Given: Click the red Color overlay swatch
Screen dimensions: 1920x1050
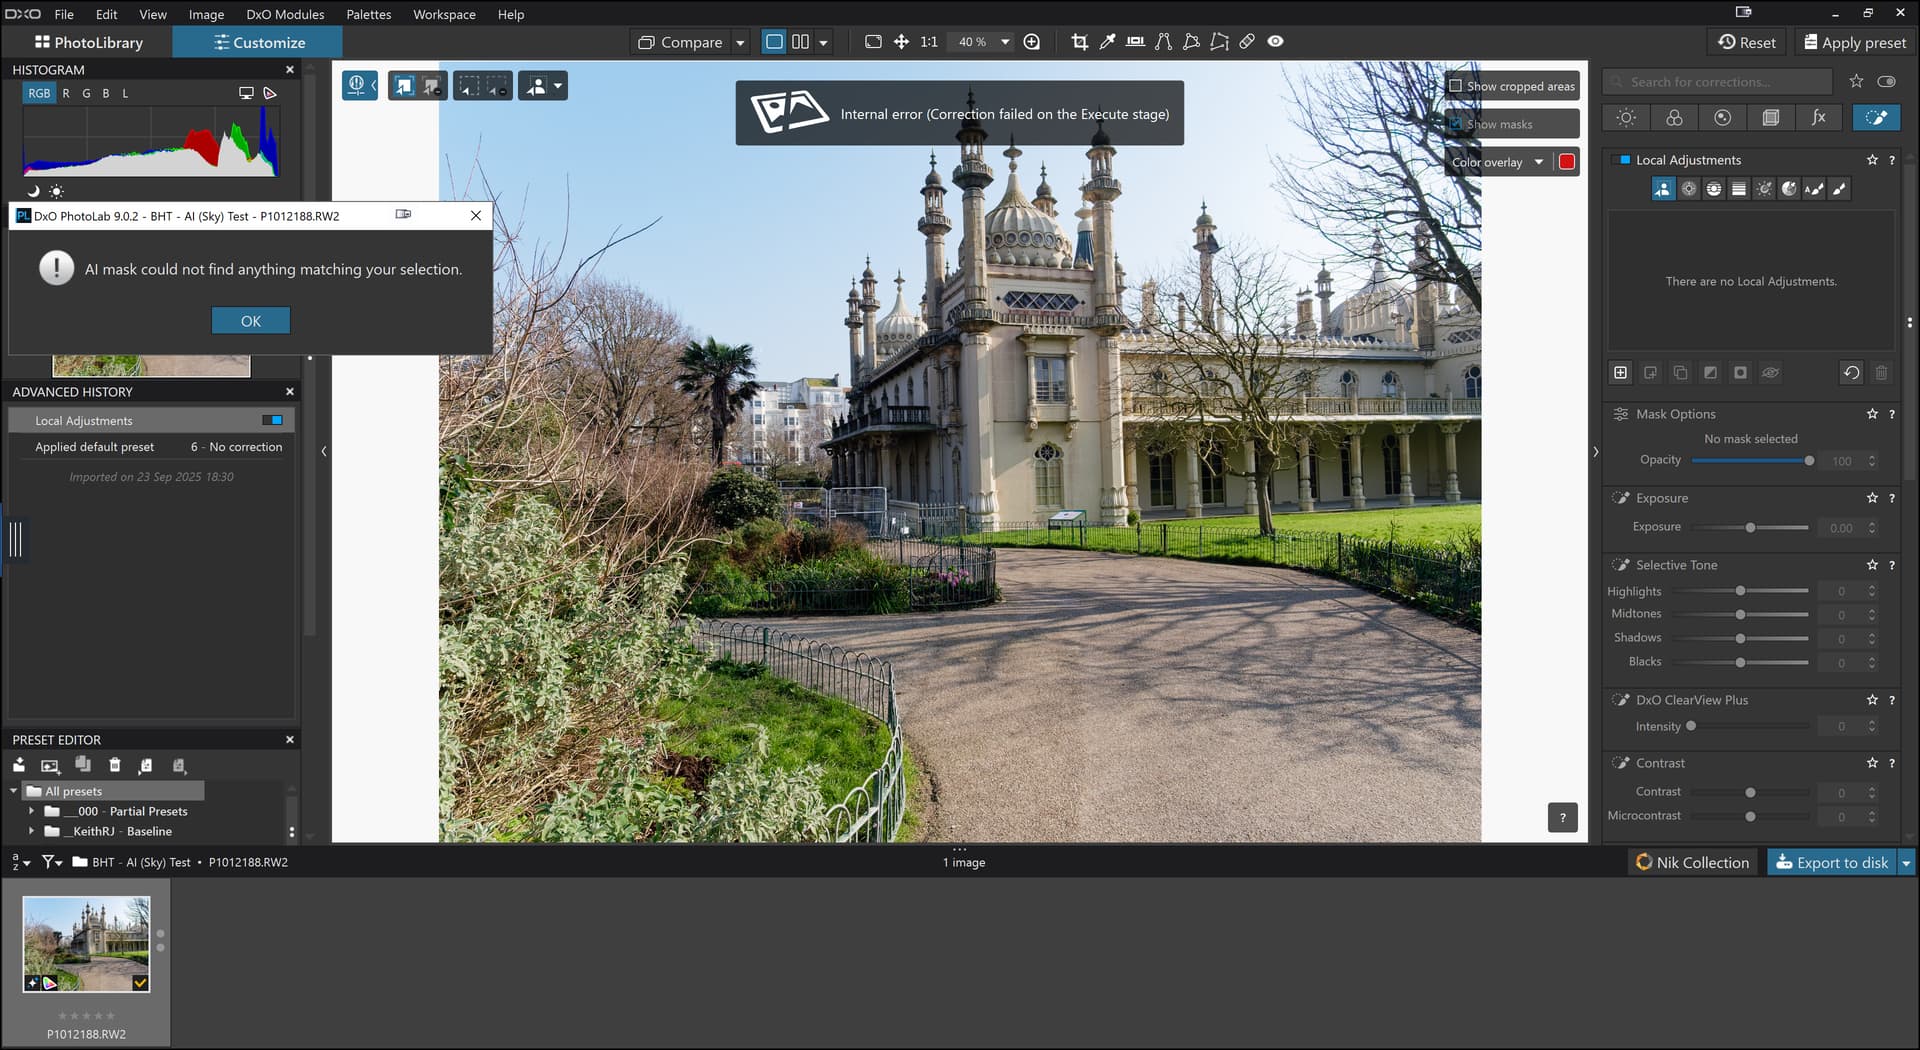Looking at the screenshot, I should [1567, 162].
